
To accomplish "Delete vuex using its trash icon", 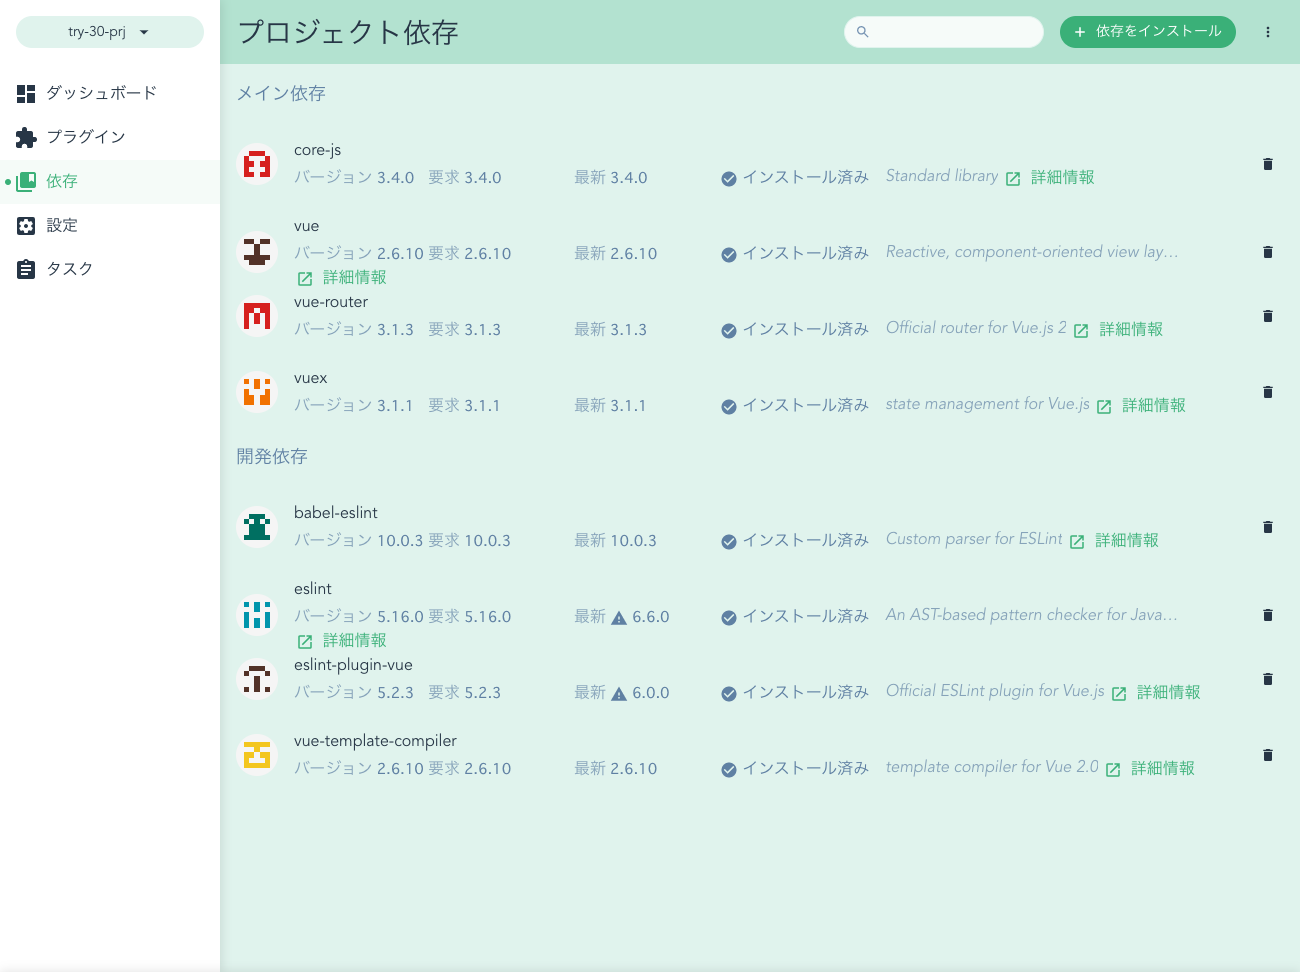I will (x=1268, y=392).
